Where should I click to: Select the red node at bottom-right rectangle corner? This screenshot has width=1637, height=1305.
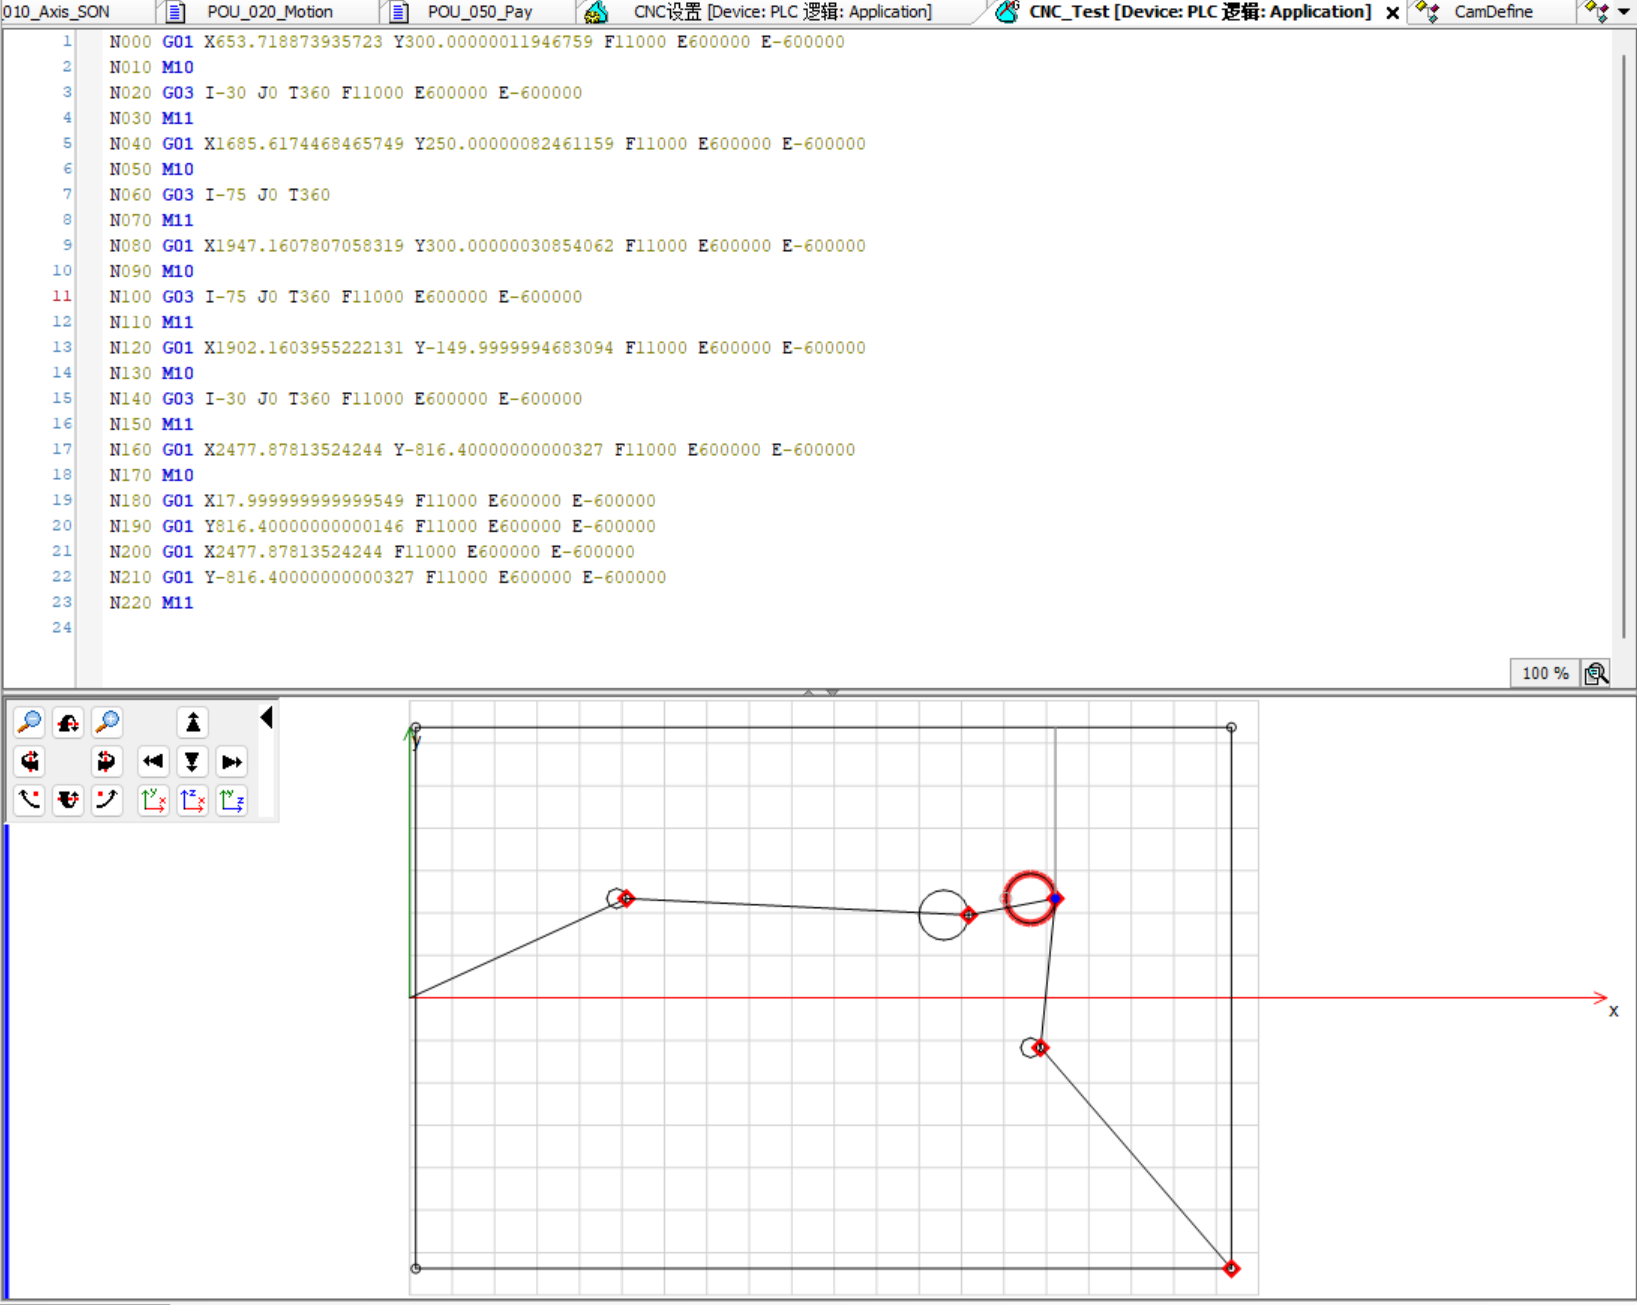coord(1231,1268)
